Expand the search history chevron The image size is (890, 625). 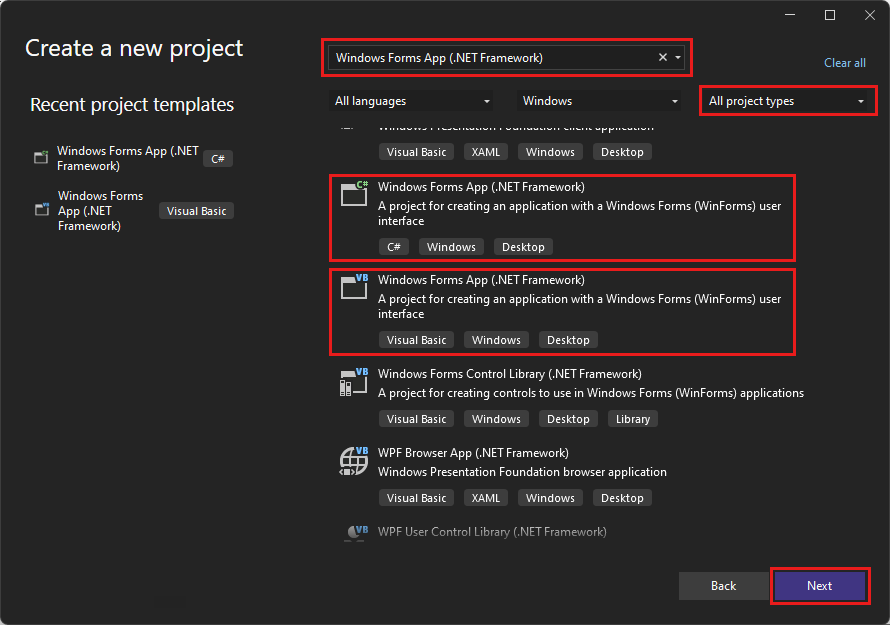click(678, 57)
